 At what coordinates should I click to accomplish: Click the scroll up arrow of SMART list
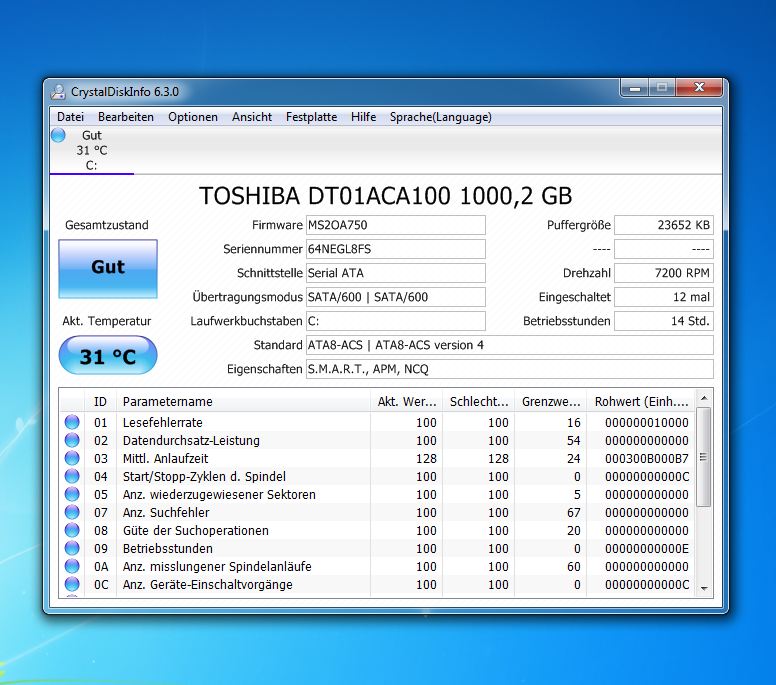704,398
